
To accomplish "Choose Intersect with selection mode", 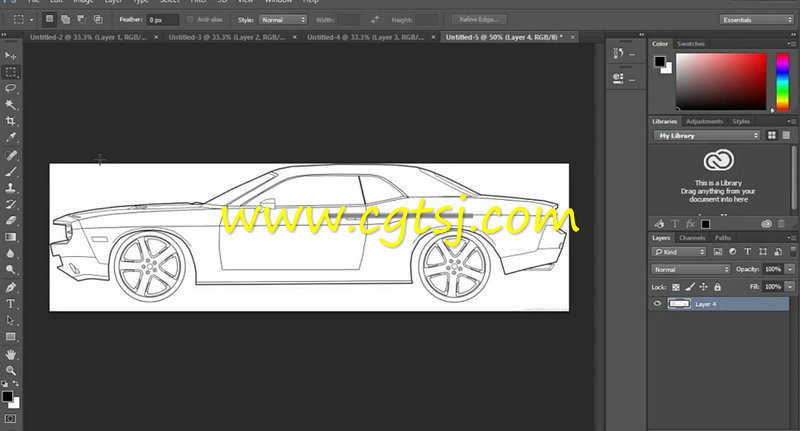I will tap(98, 19).
